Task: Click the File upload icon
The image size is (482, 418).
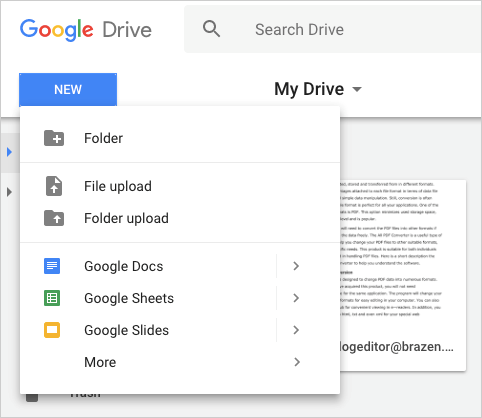Action: [54, 186]
